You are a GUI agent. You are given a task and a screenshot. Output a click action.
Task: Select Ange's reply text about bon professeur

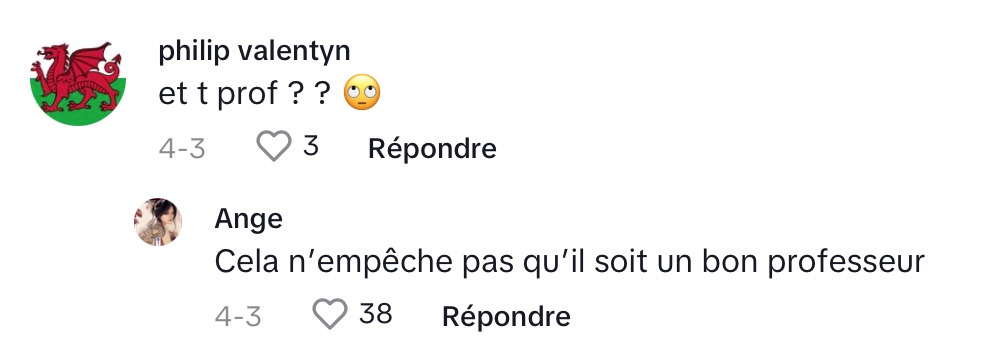point(570,263)
